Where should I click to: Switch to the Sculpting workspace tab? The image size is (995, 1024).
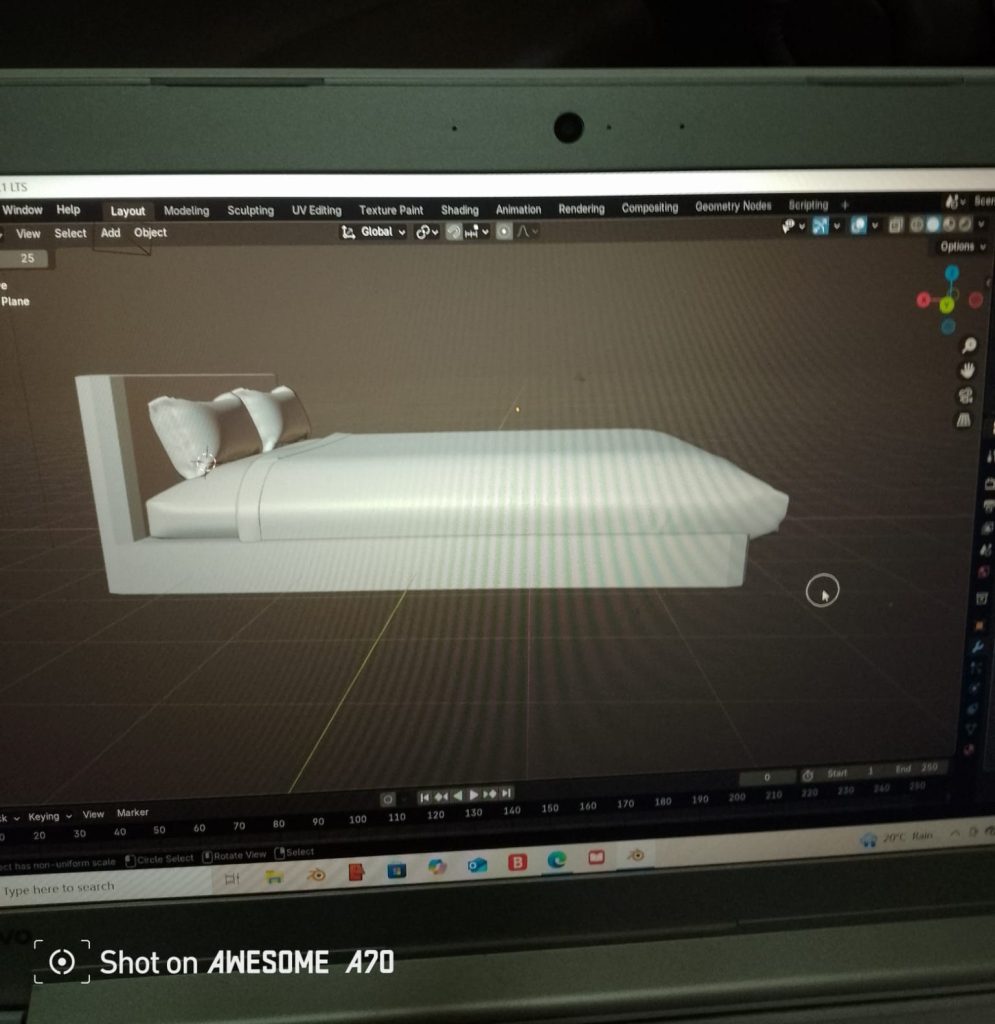coord(250,211)
